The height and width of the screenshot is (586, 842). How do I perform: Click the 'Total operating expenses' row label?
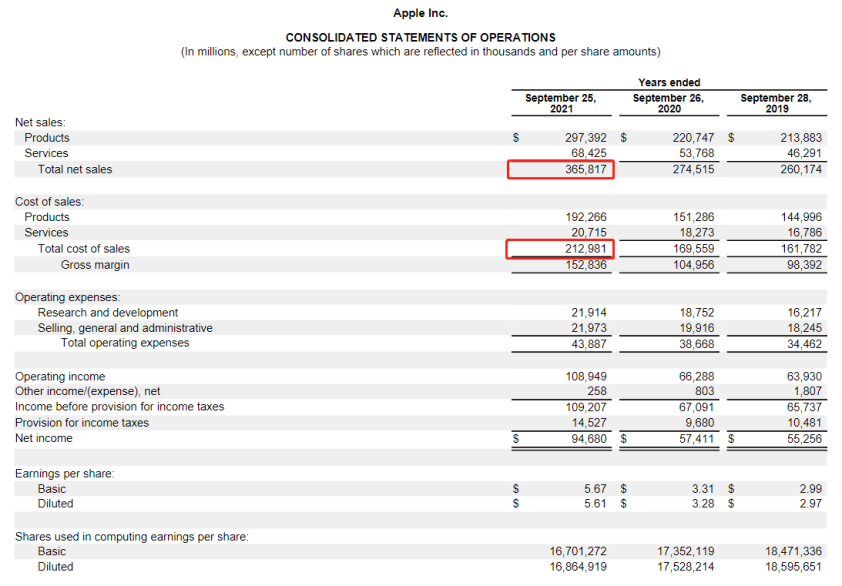tap(125, 343)
